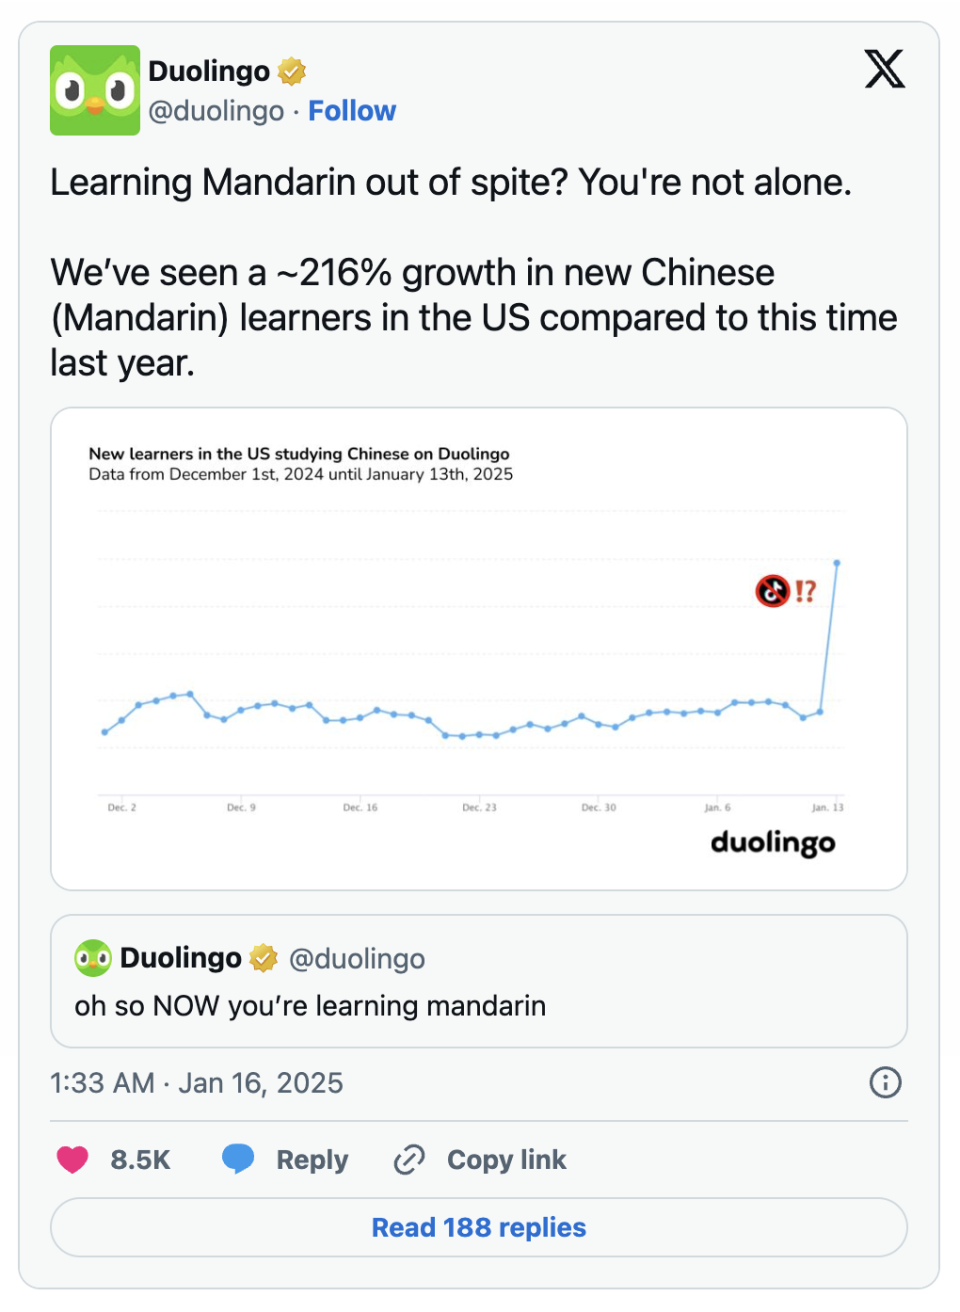
Task: Read 188 replies
Action: click(x=479, y=1227)
